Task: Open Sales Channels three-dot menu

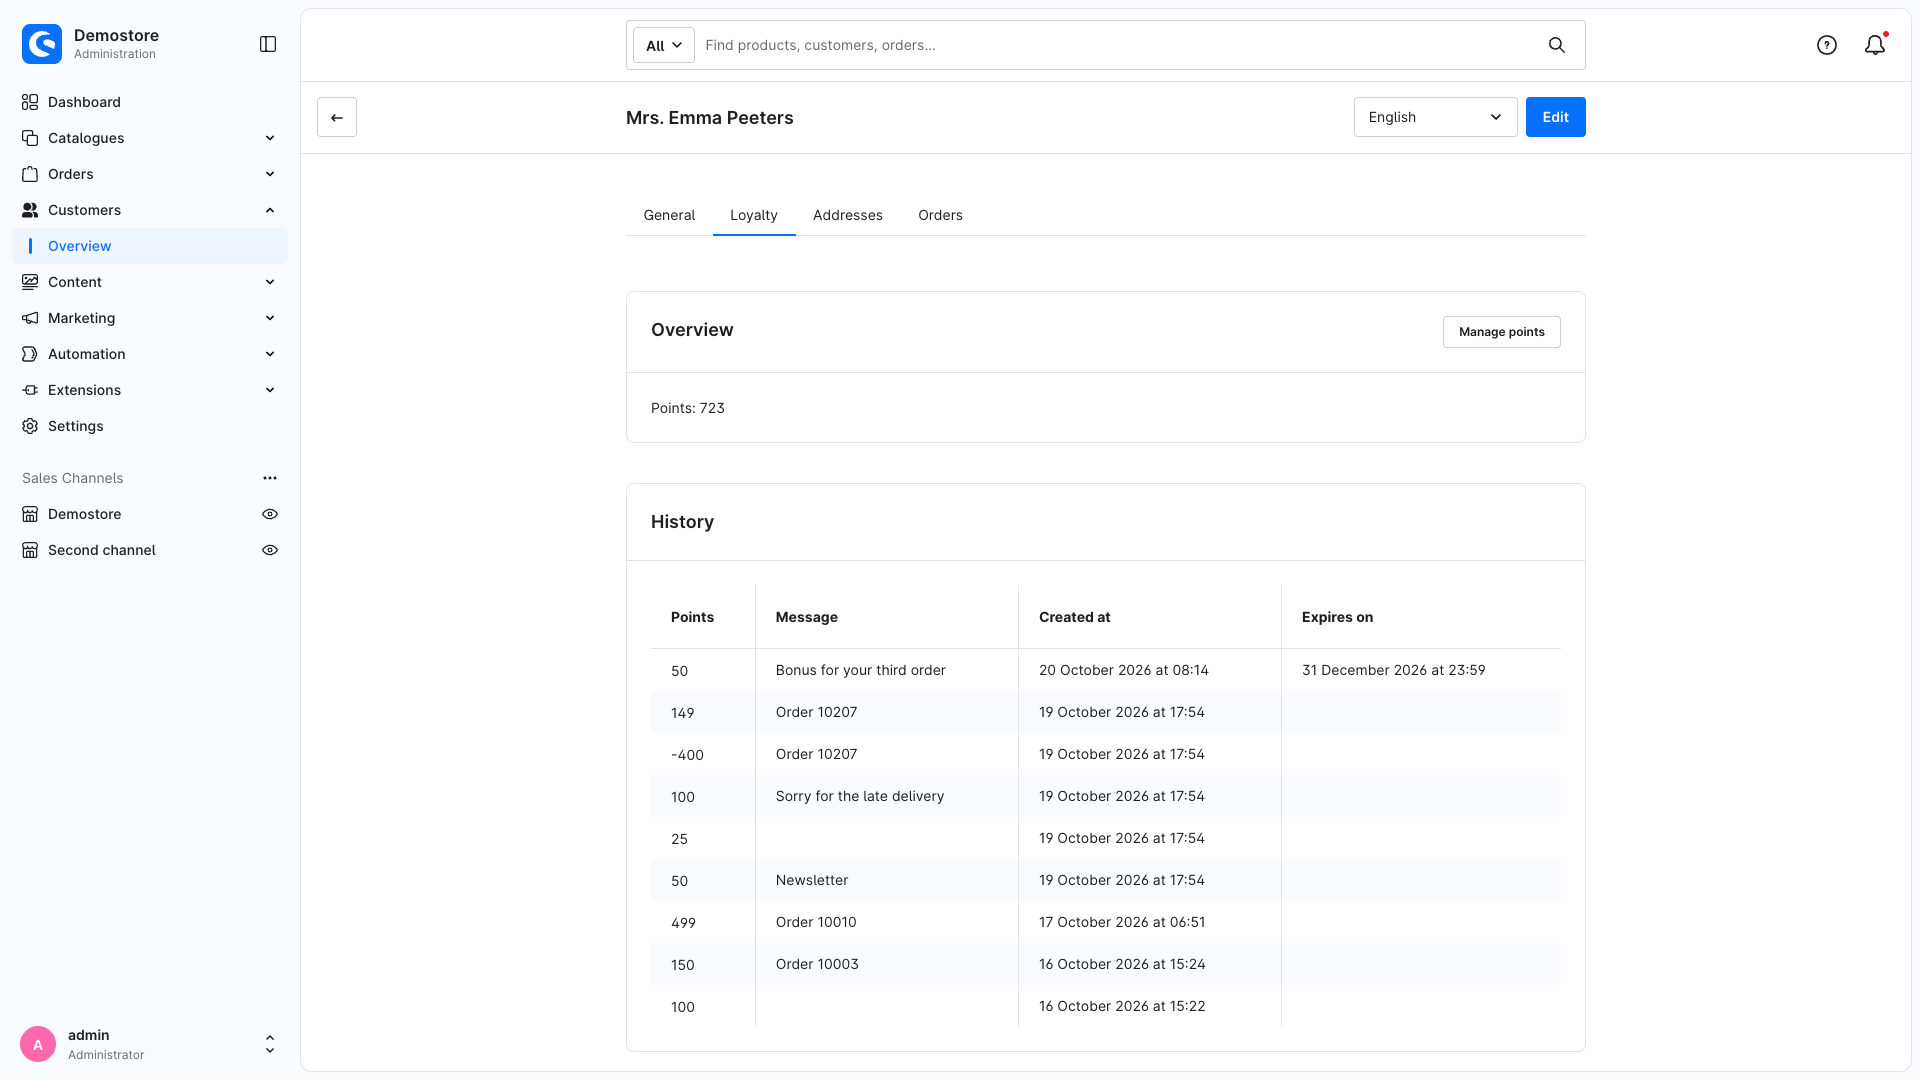Action: (270, 478)
